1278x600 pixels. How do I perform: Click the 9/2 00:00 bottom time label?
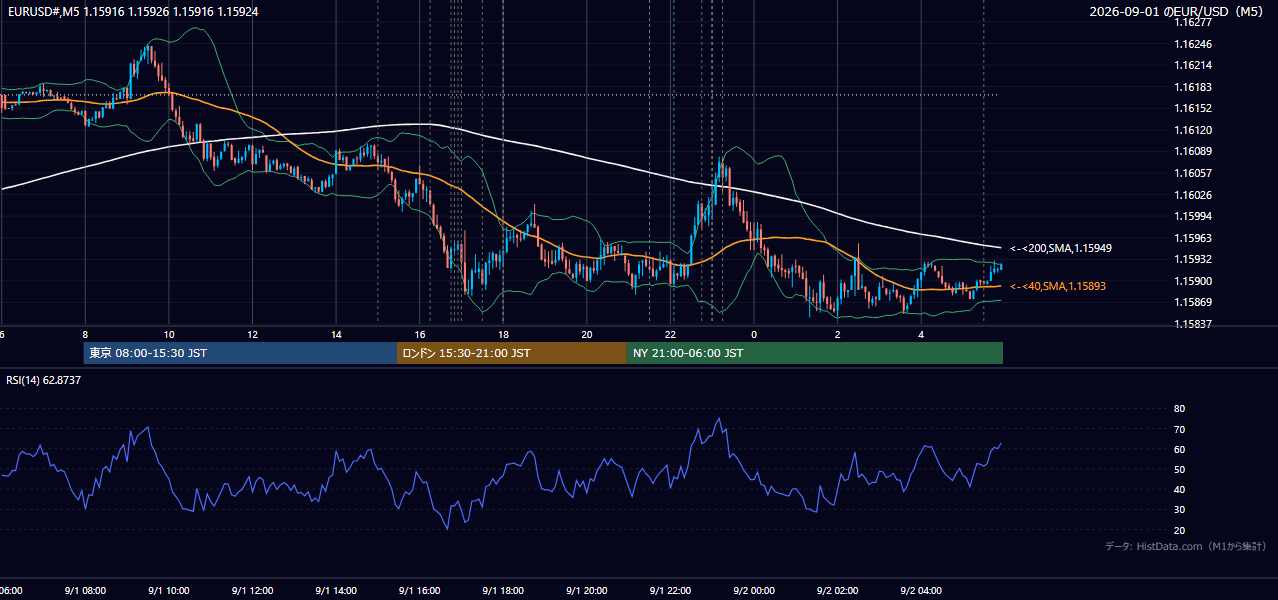point(754,590)
